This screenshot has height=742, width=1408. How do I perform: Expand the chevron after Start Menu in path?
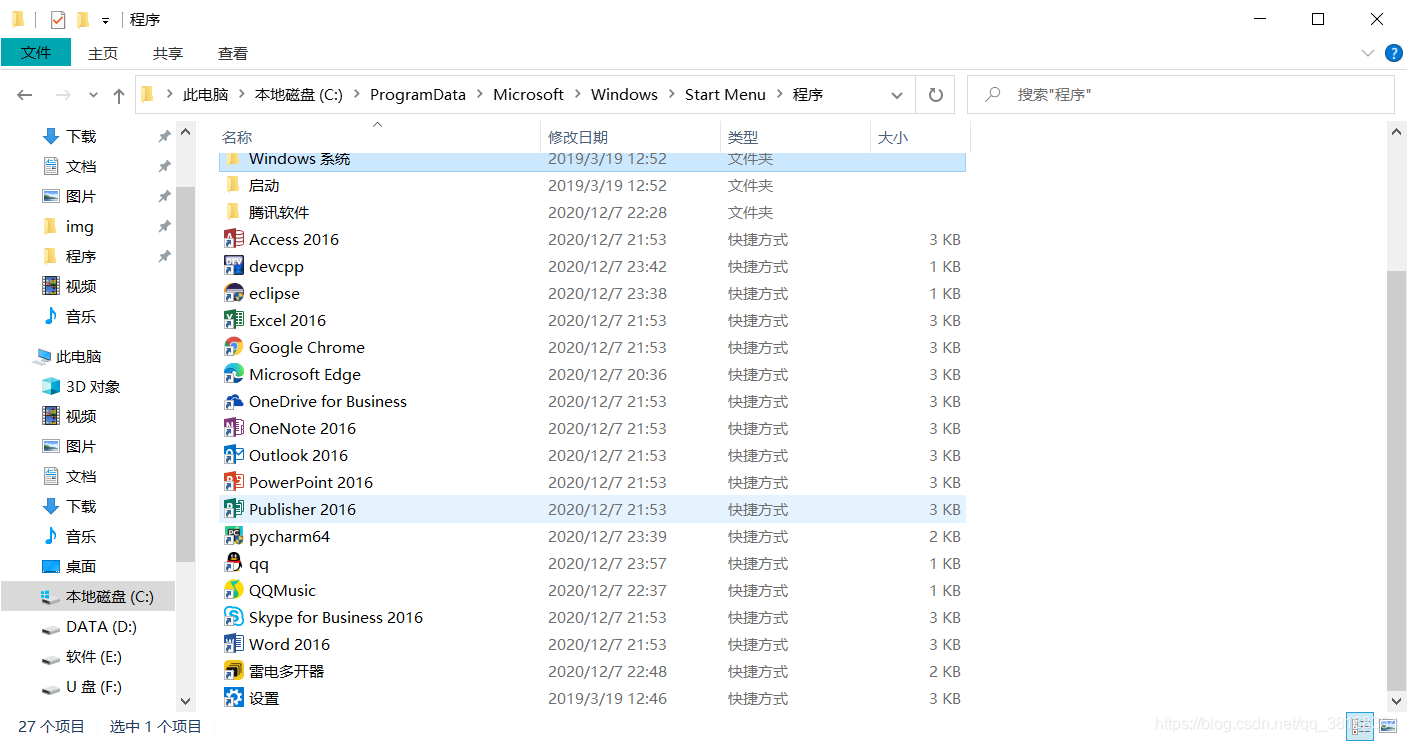pos(779,94)
